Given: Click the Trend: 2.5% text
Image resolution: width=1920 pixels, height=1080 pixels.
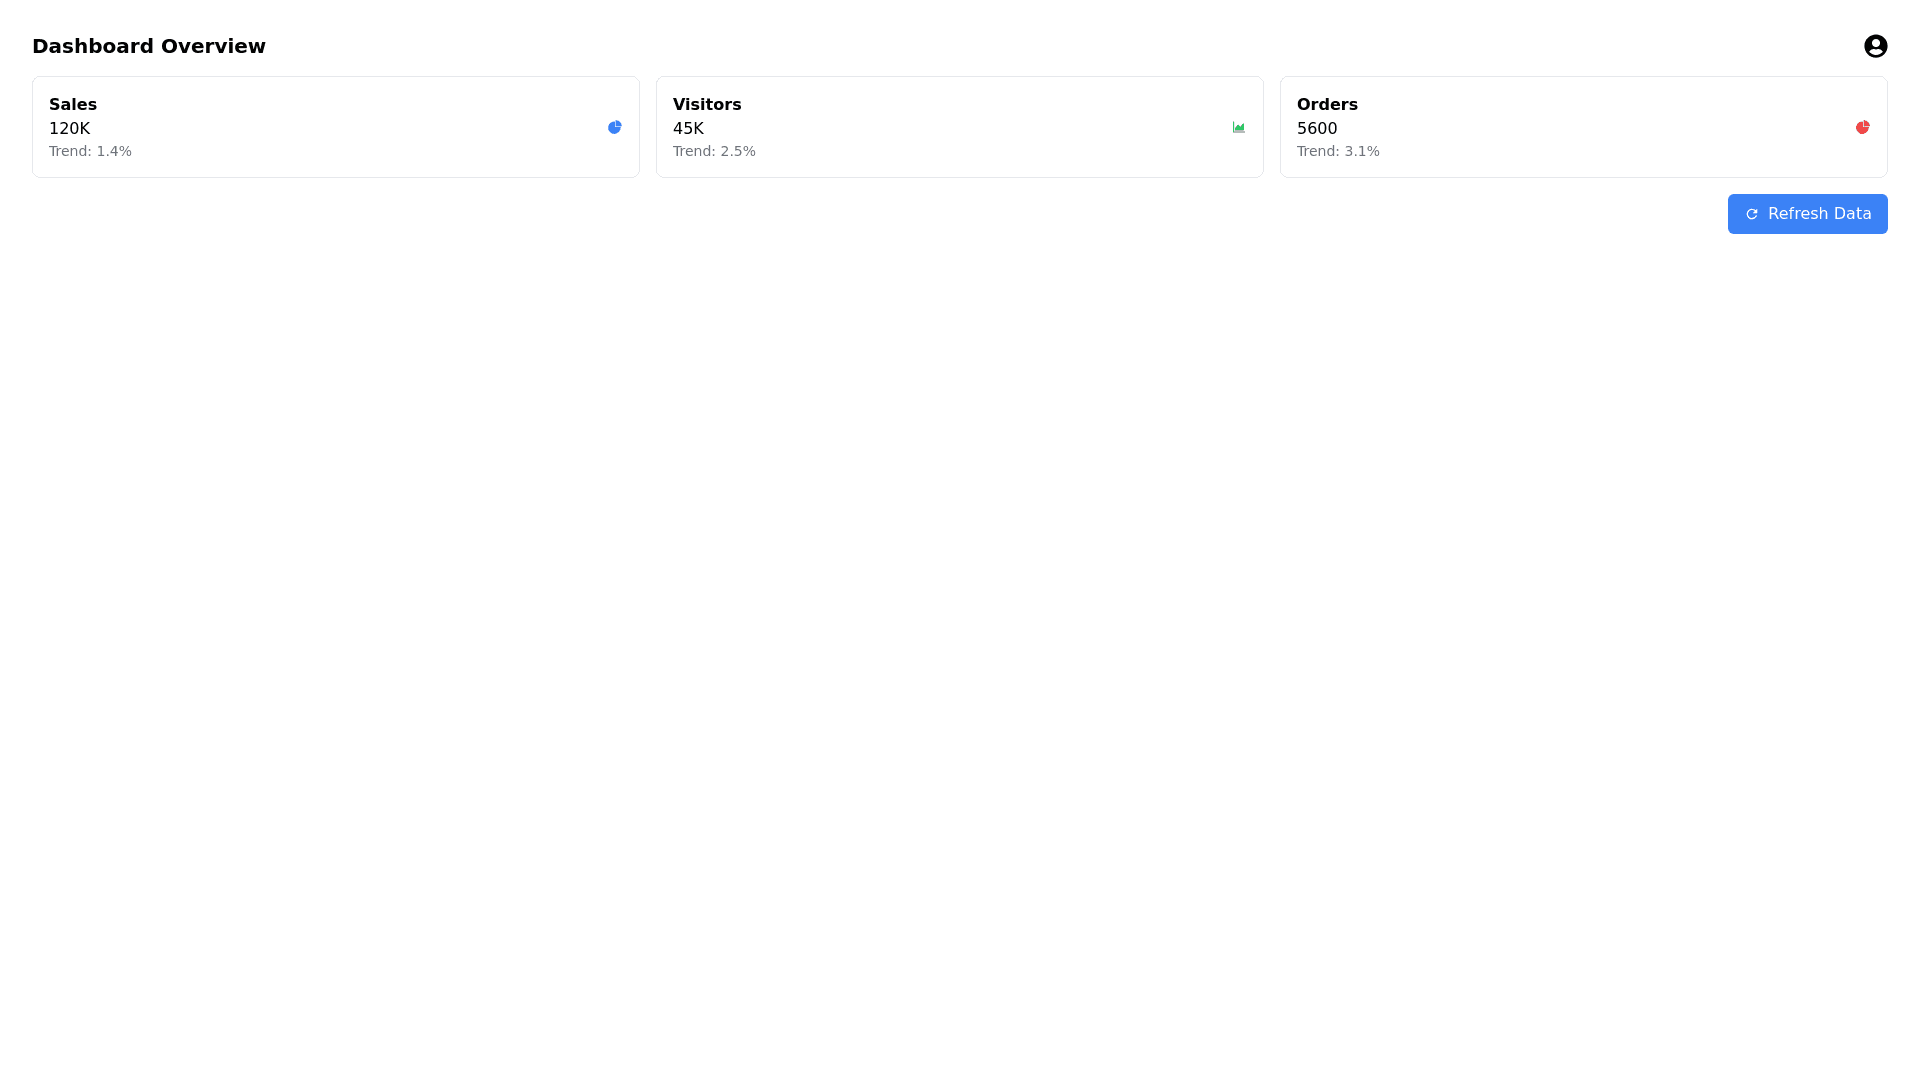Looking at the screenshot, I should click(714, 151).
